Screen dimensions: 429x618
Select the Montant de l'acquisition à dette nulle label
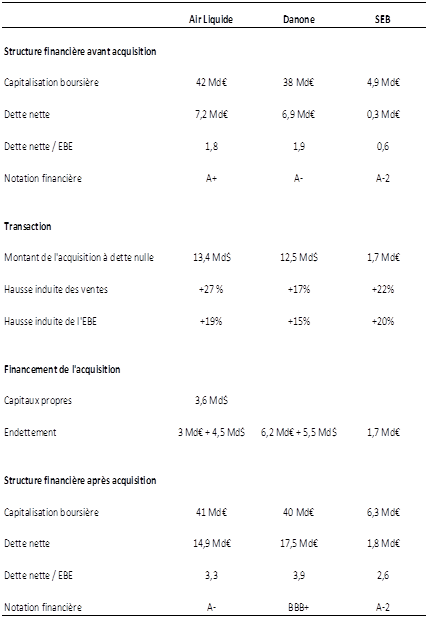(79, 257)
